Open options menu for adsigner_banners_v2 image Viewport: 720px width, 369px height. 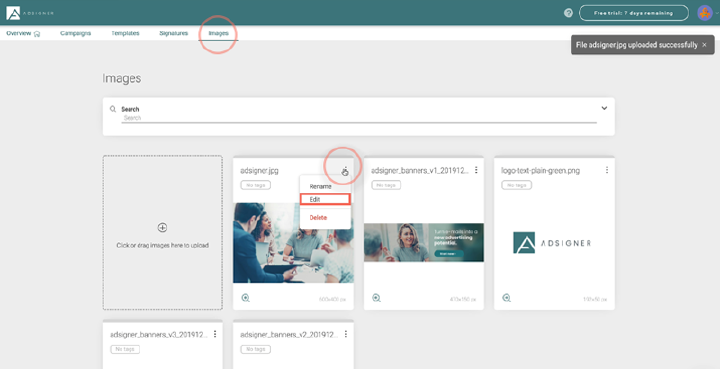345,334
